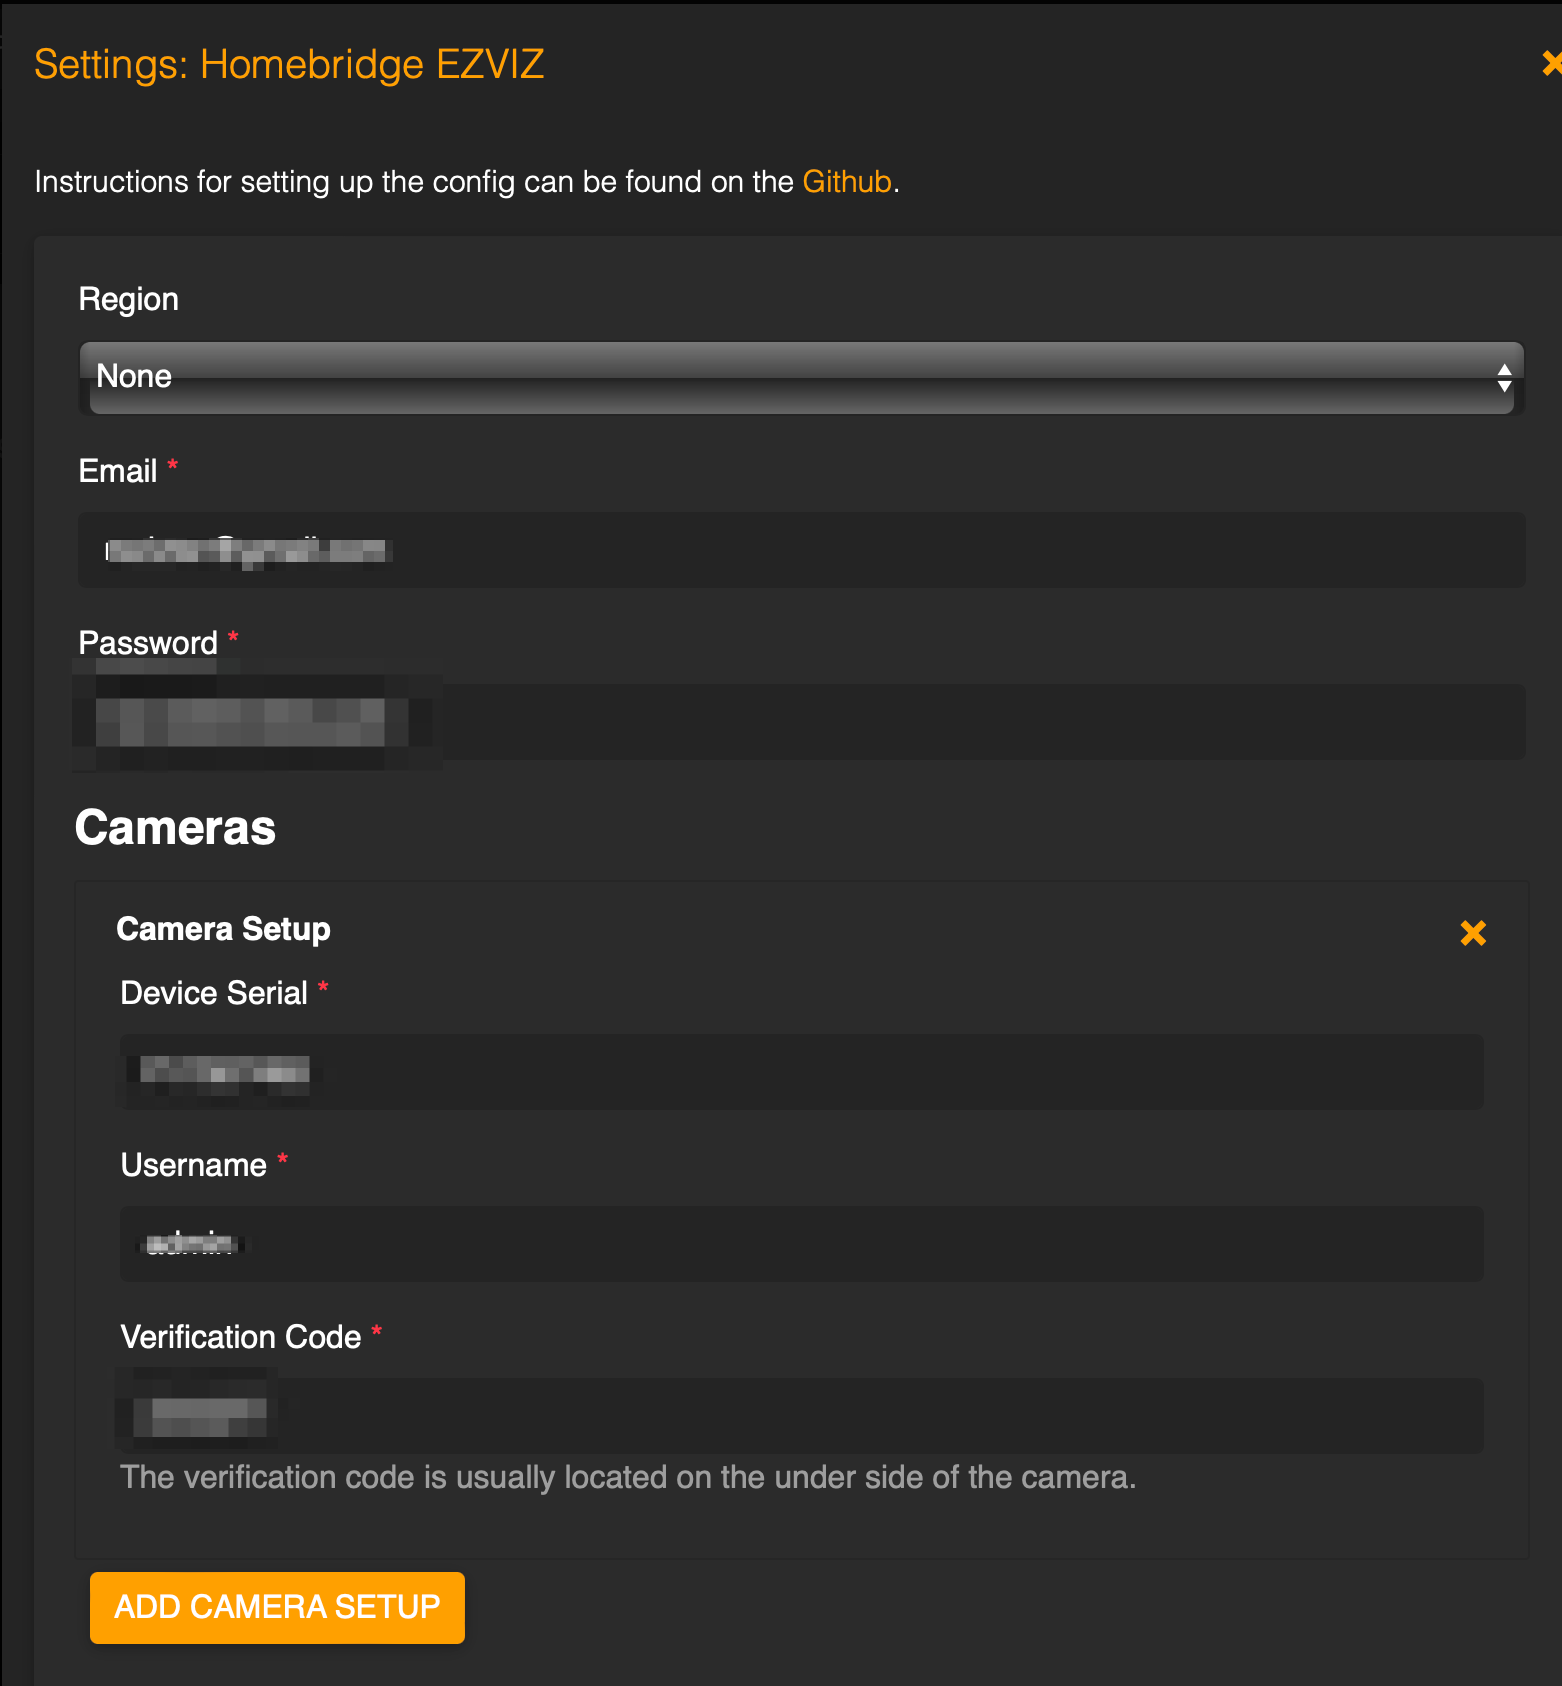Viewport: 1562px width, 1686px height.
Task: Click the Email field label
Action: coord(118,471)
